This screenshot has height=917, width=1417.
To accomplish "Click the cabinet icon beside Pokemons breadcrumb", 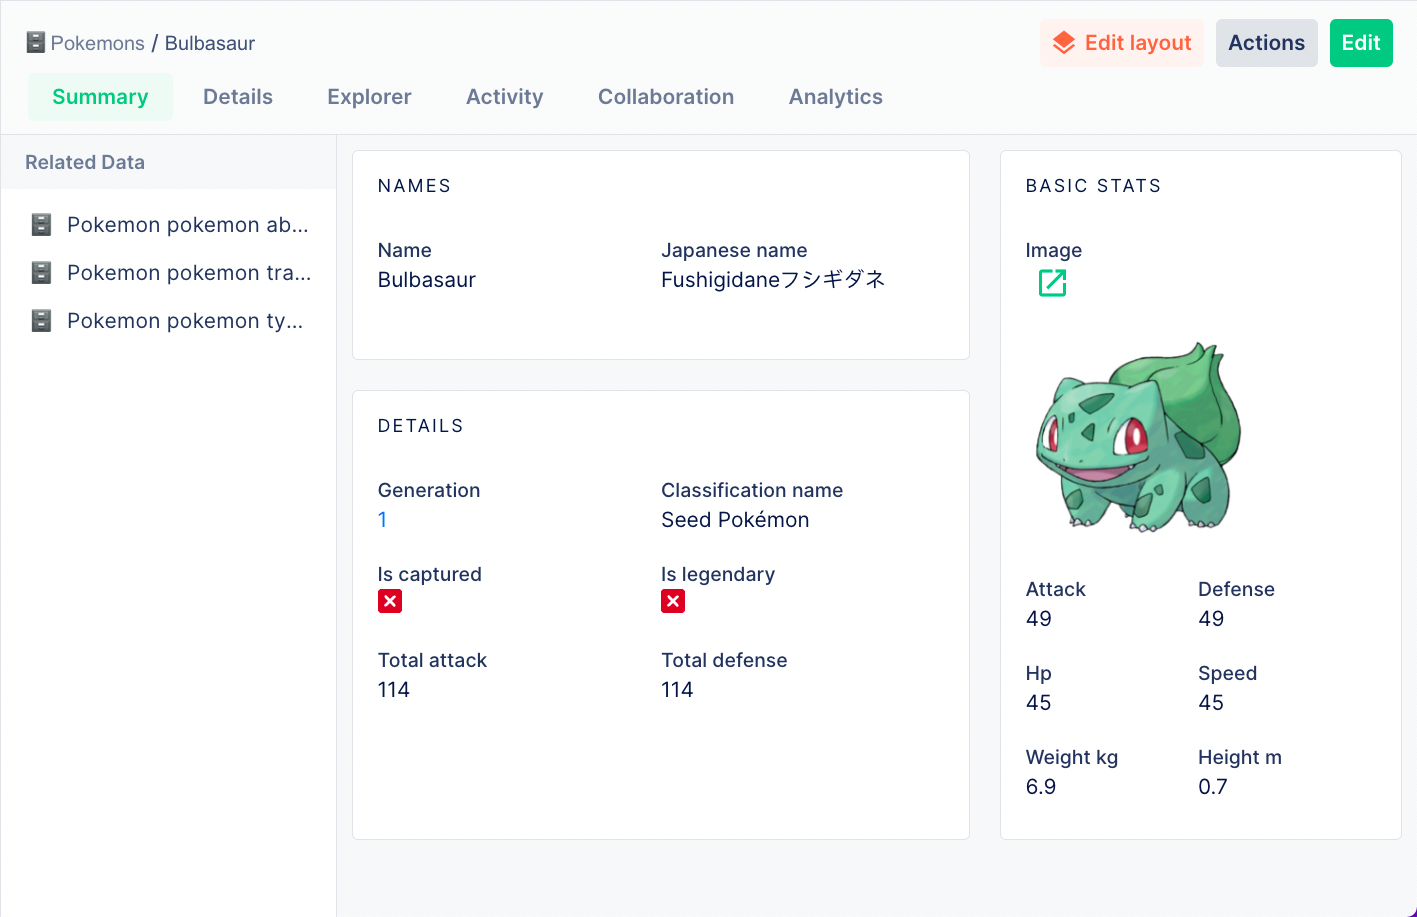I will pyautogui.click(x=36, y=43).
